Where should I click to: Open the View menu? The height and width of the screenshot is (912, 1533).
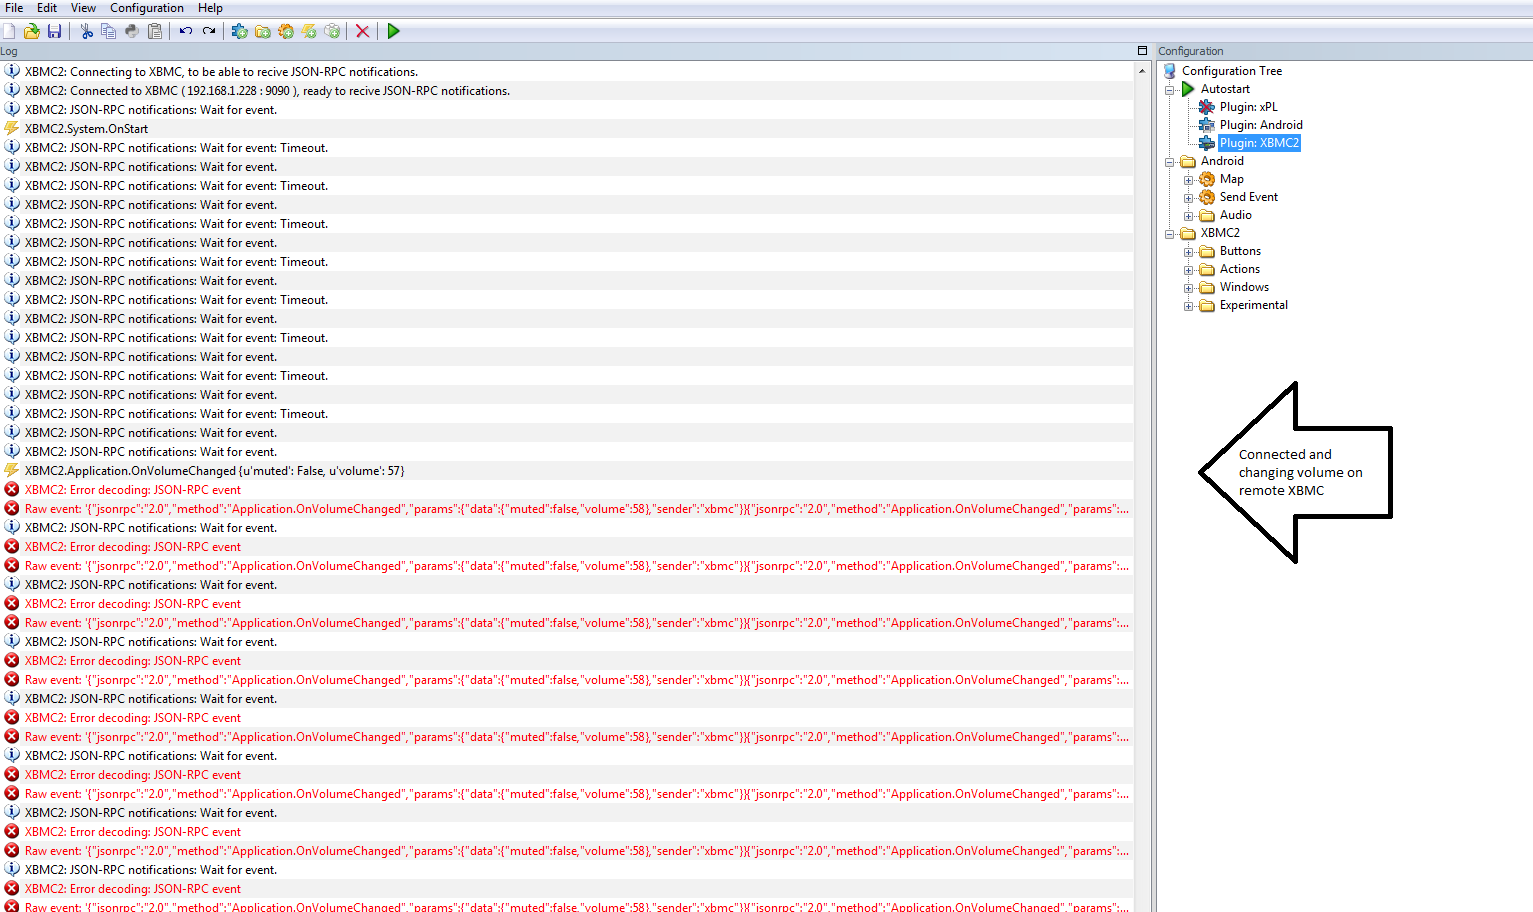[x=84, y=8]
